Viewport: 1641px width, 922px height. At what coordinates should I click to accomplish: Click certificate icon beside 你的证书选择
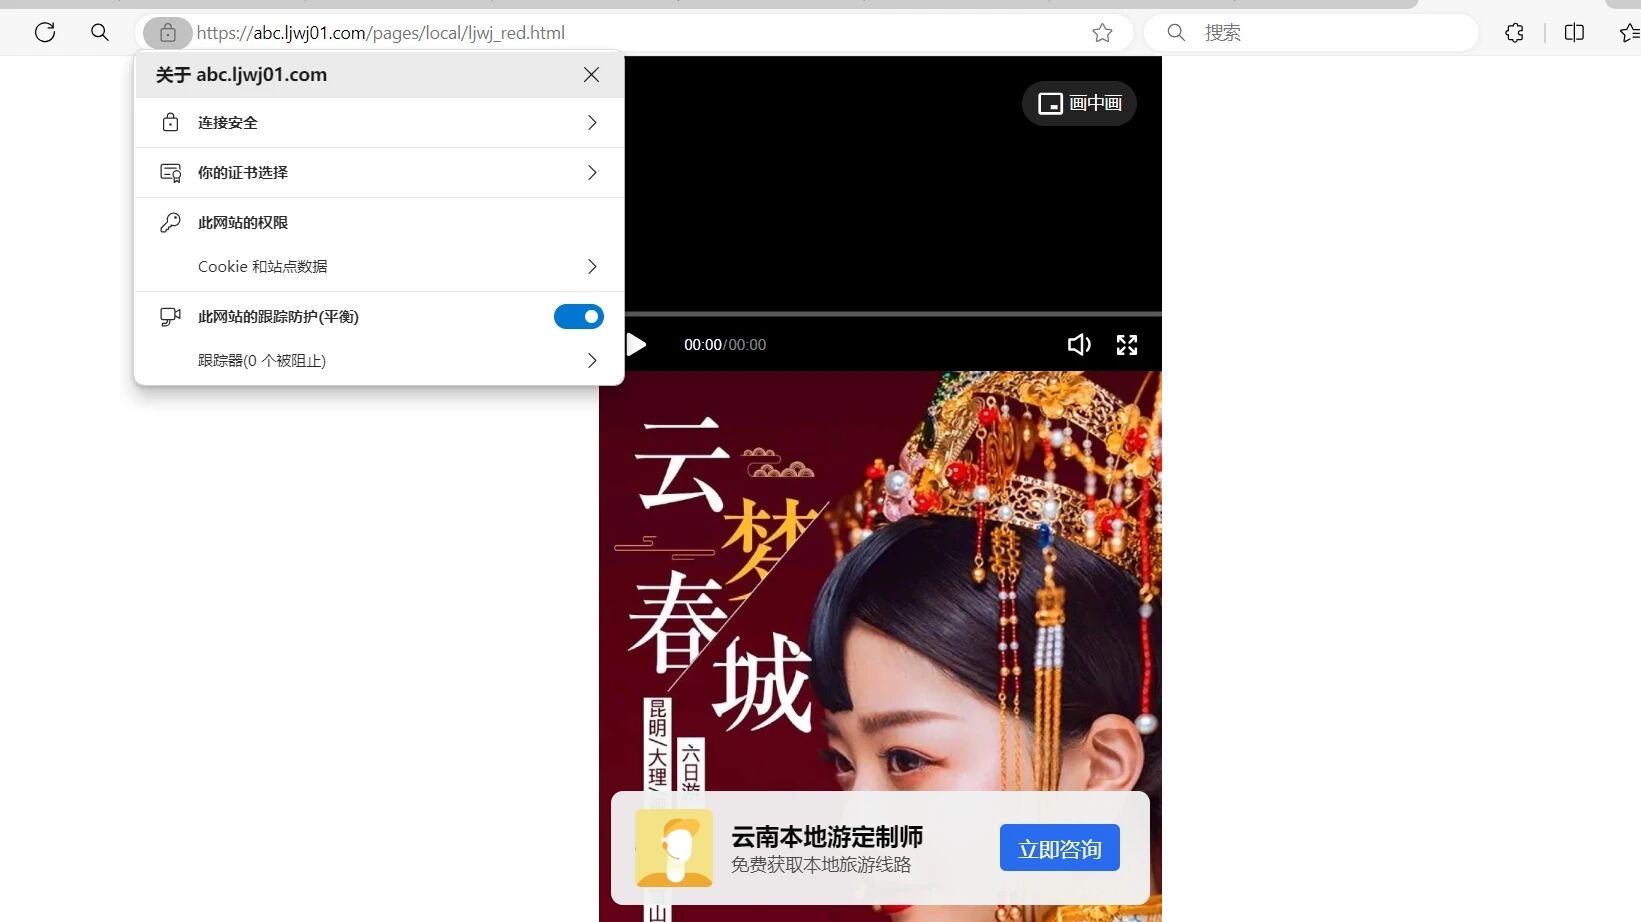click(171, 173)
